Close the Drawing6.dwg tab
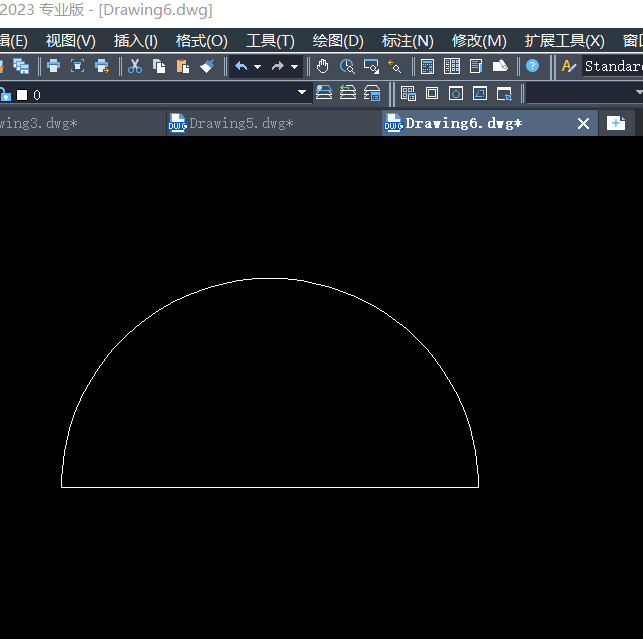 (x=583, y=123)
